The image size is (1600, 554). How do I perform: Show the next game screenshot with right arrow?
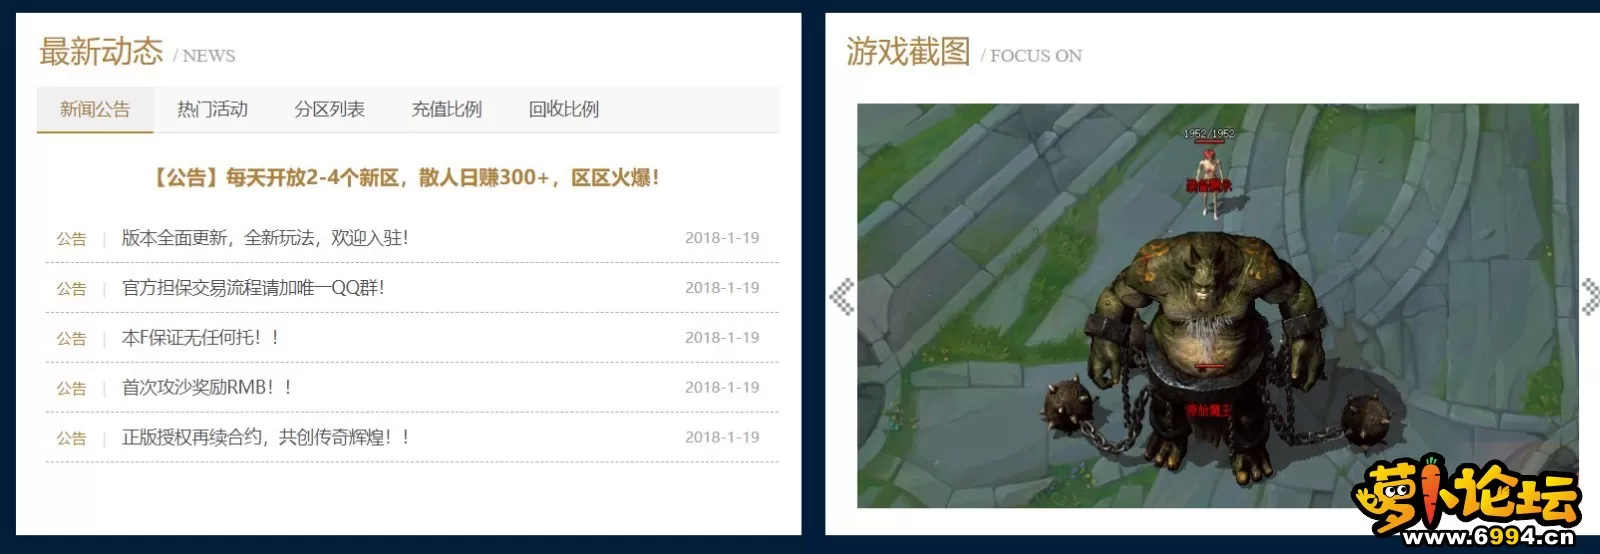pyautogui.click(x=1590, y=297)
